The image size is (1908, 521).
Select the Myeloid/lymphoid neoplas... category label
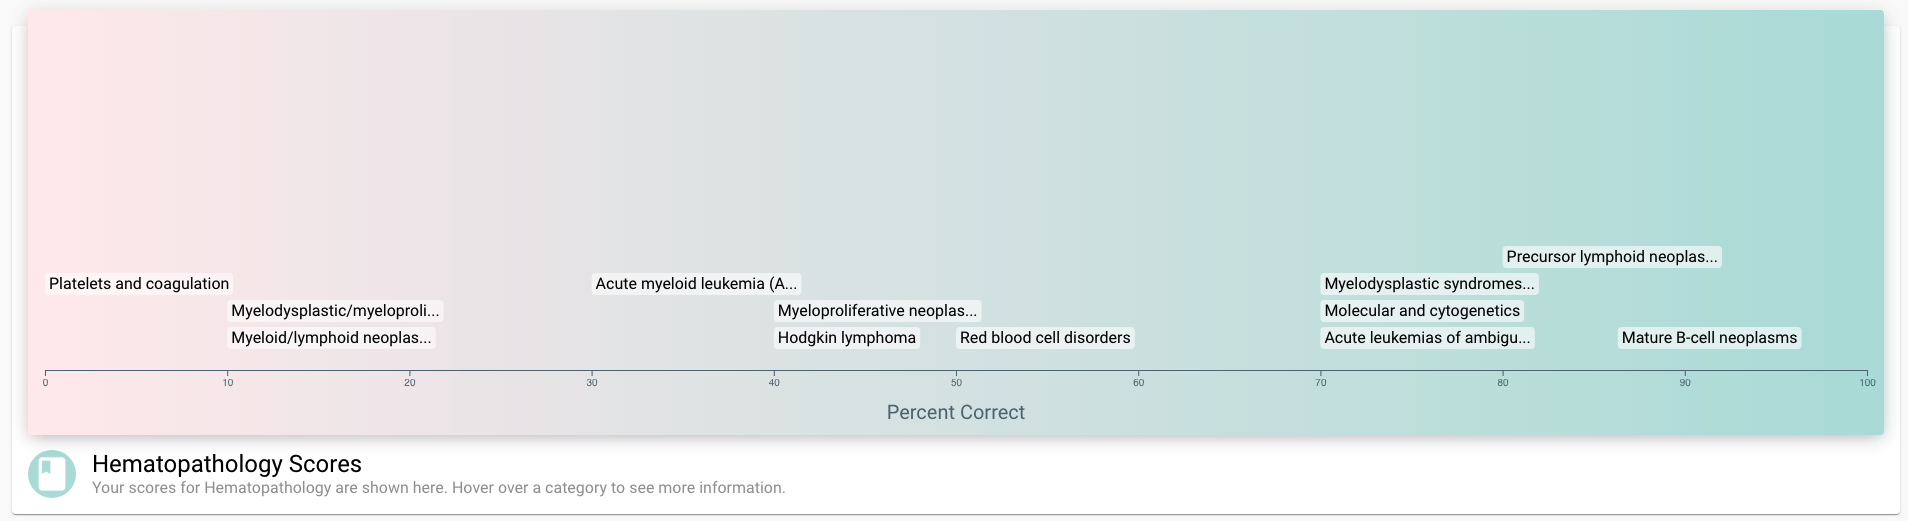(331, 338)
